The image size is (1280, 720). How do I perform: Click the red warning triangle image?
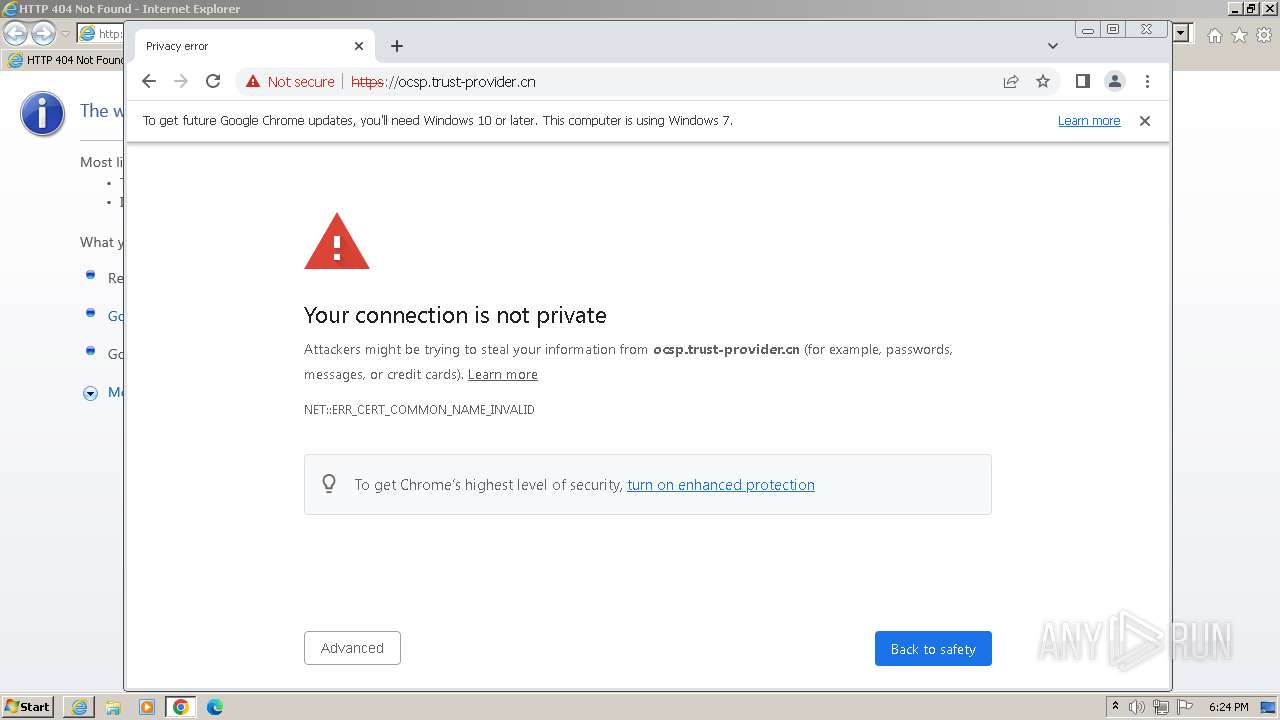coord(337,241)
